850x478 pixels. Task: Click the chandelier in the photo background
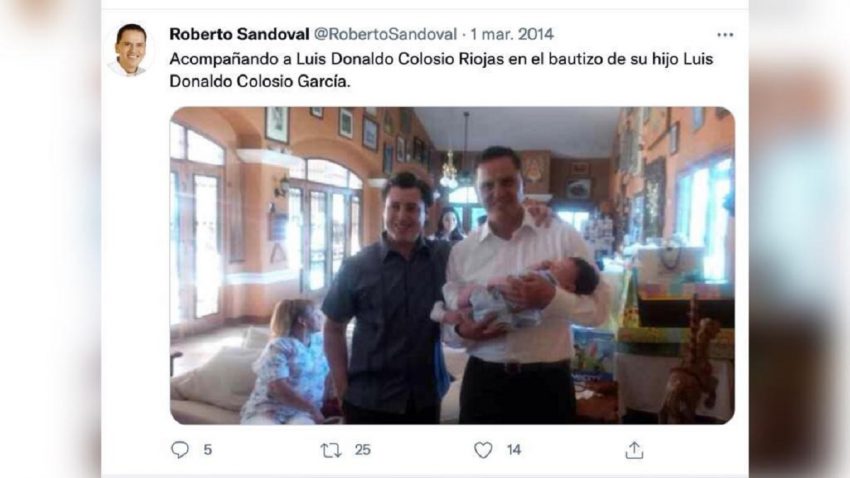pos(449,171)
